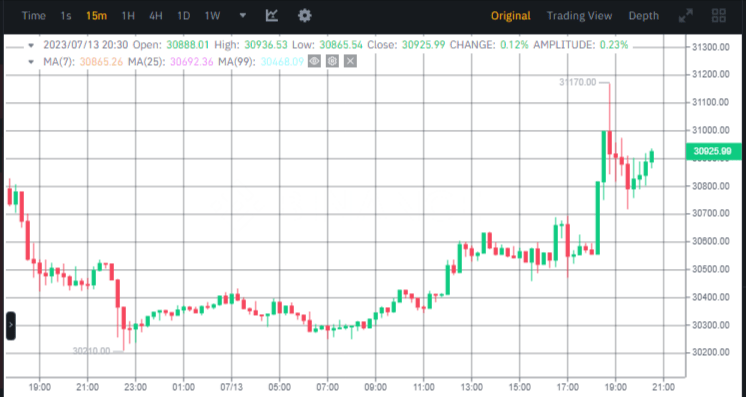Select the 15m interval
This screenshot has width=746, height=397.
pos(96,16)
